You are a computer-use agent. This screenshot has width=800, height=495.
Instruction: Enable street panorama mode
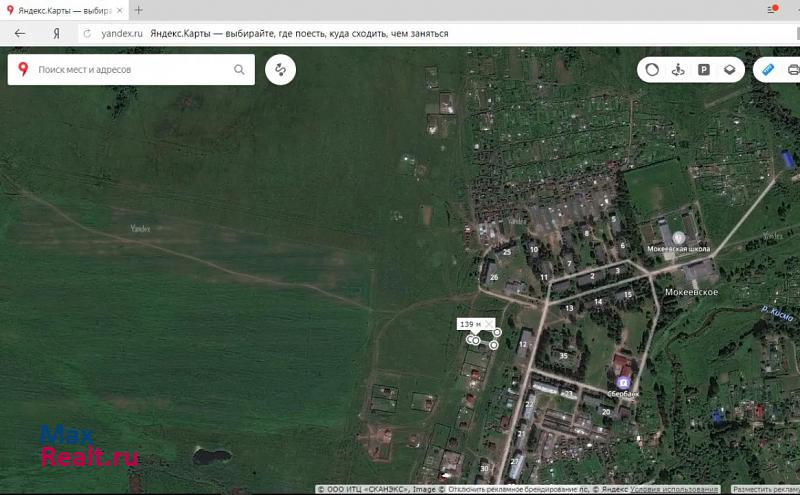click(x=678, y=70)
